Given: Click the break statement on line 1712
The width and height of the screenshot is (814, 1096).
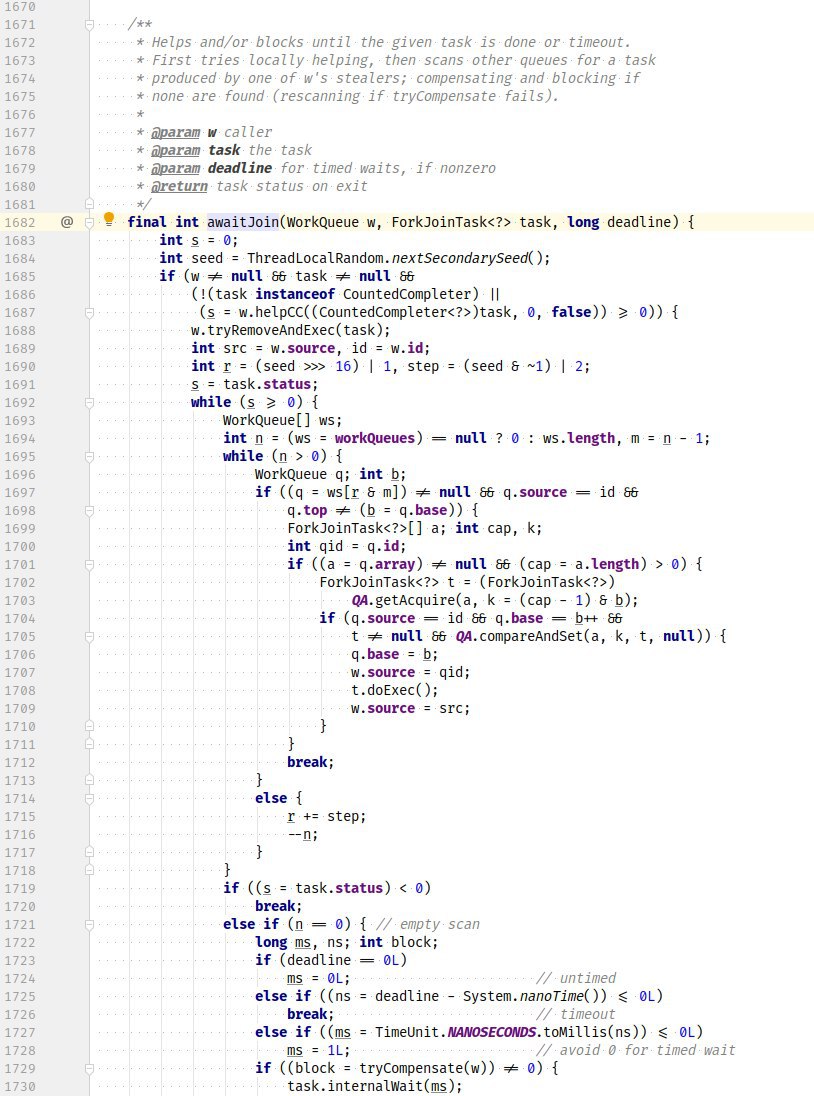Looking at the screenshot, I should 310,762.
